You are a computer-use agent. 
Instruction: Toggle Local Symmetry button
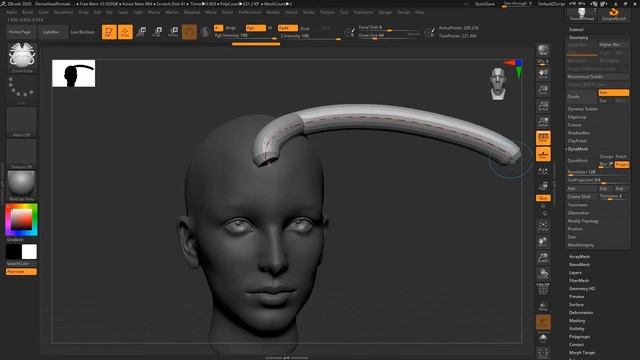pos(543,172)
